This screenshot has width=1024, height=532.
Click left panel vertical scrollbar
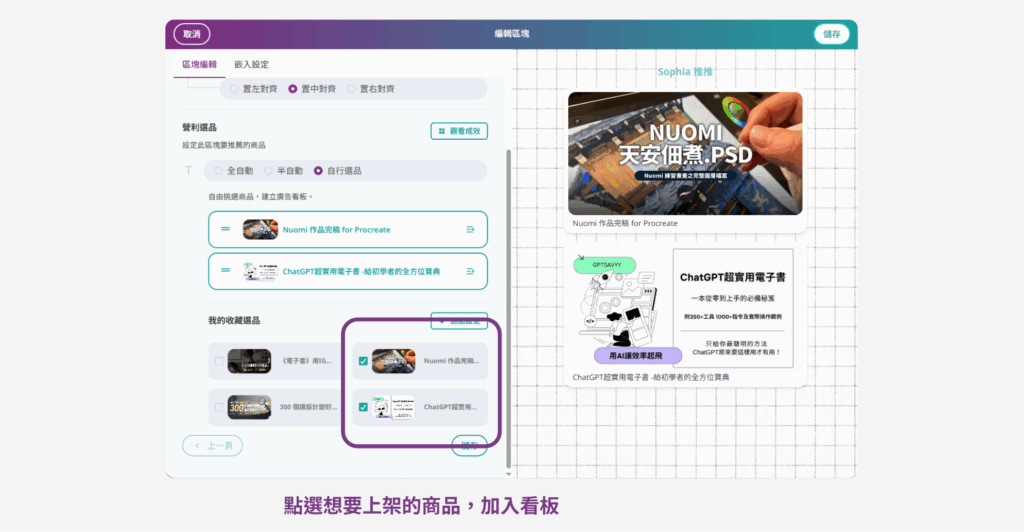point(509,307)
